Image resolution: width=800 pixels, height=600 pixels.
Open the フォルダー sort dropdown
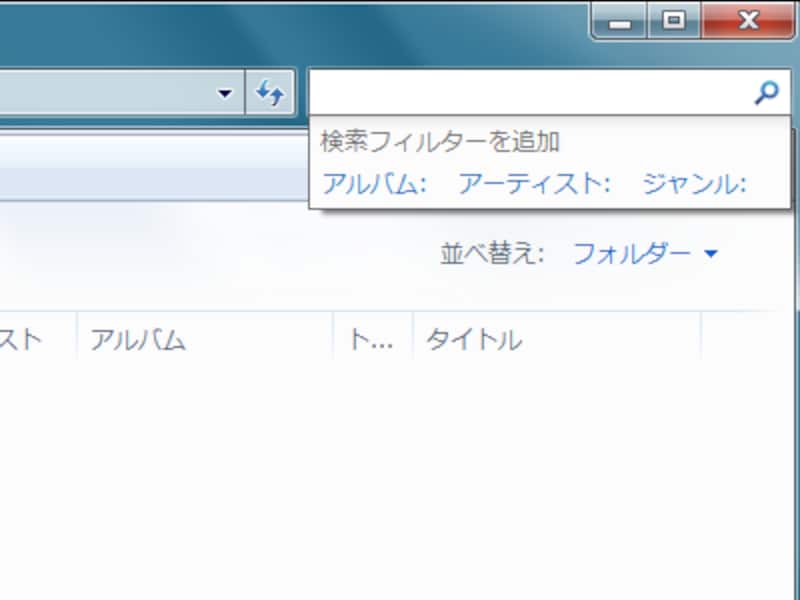click(x=645, y=254)
